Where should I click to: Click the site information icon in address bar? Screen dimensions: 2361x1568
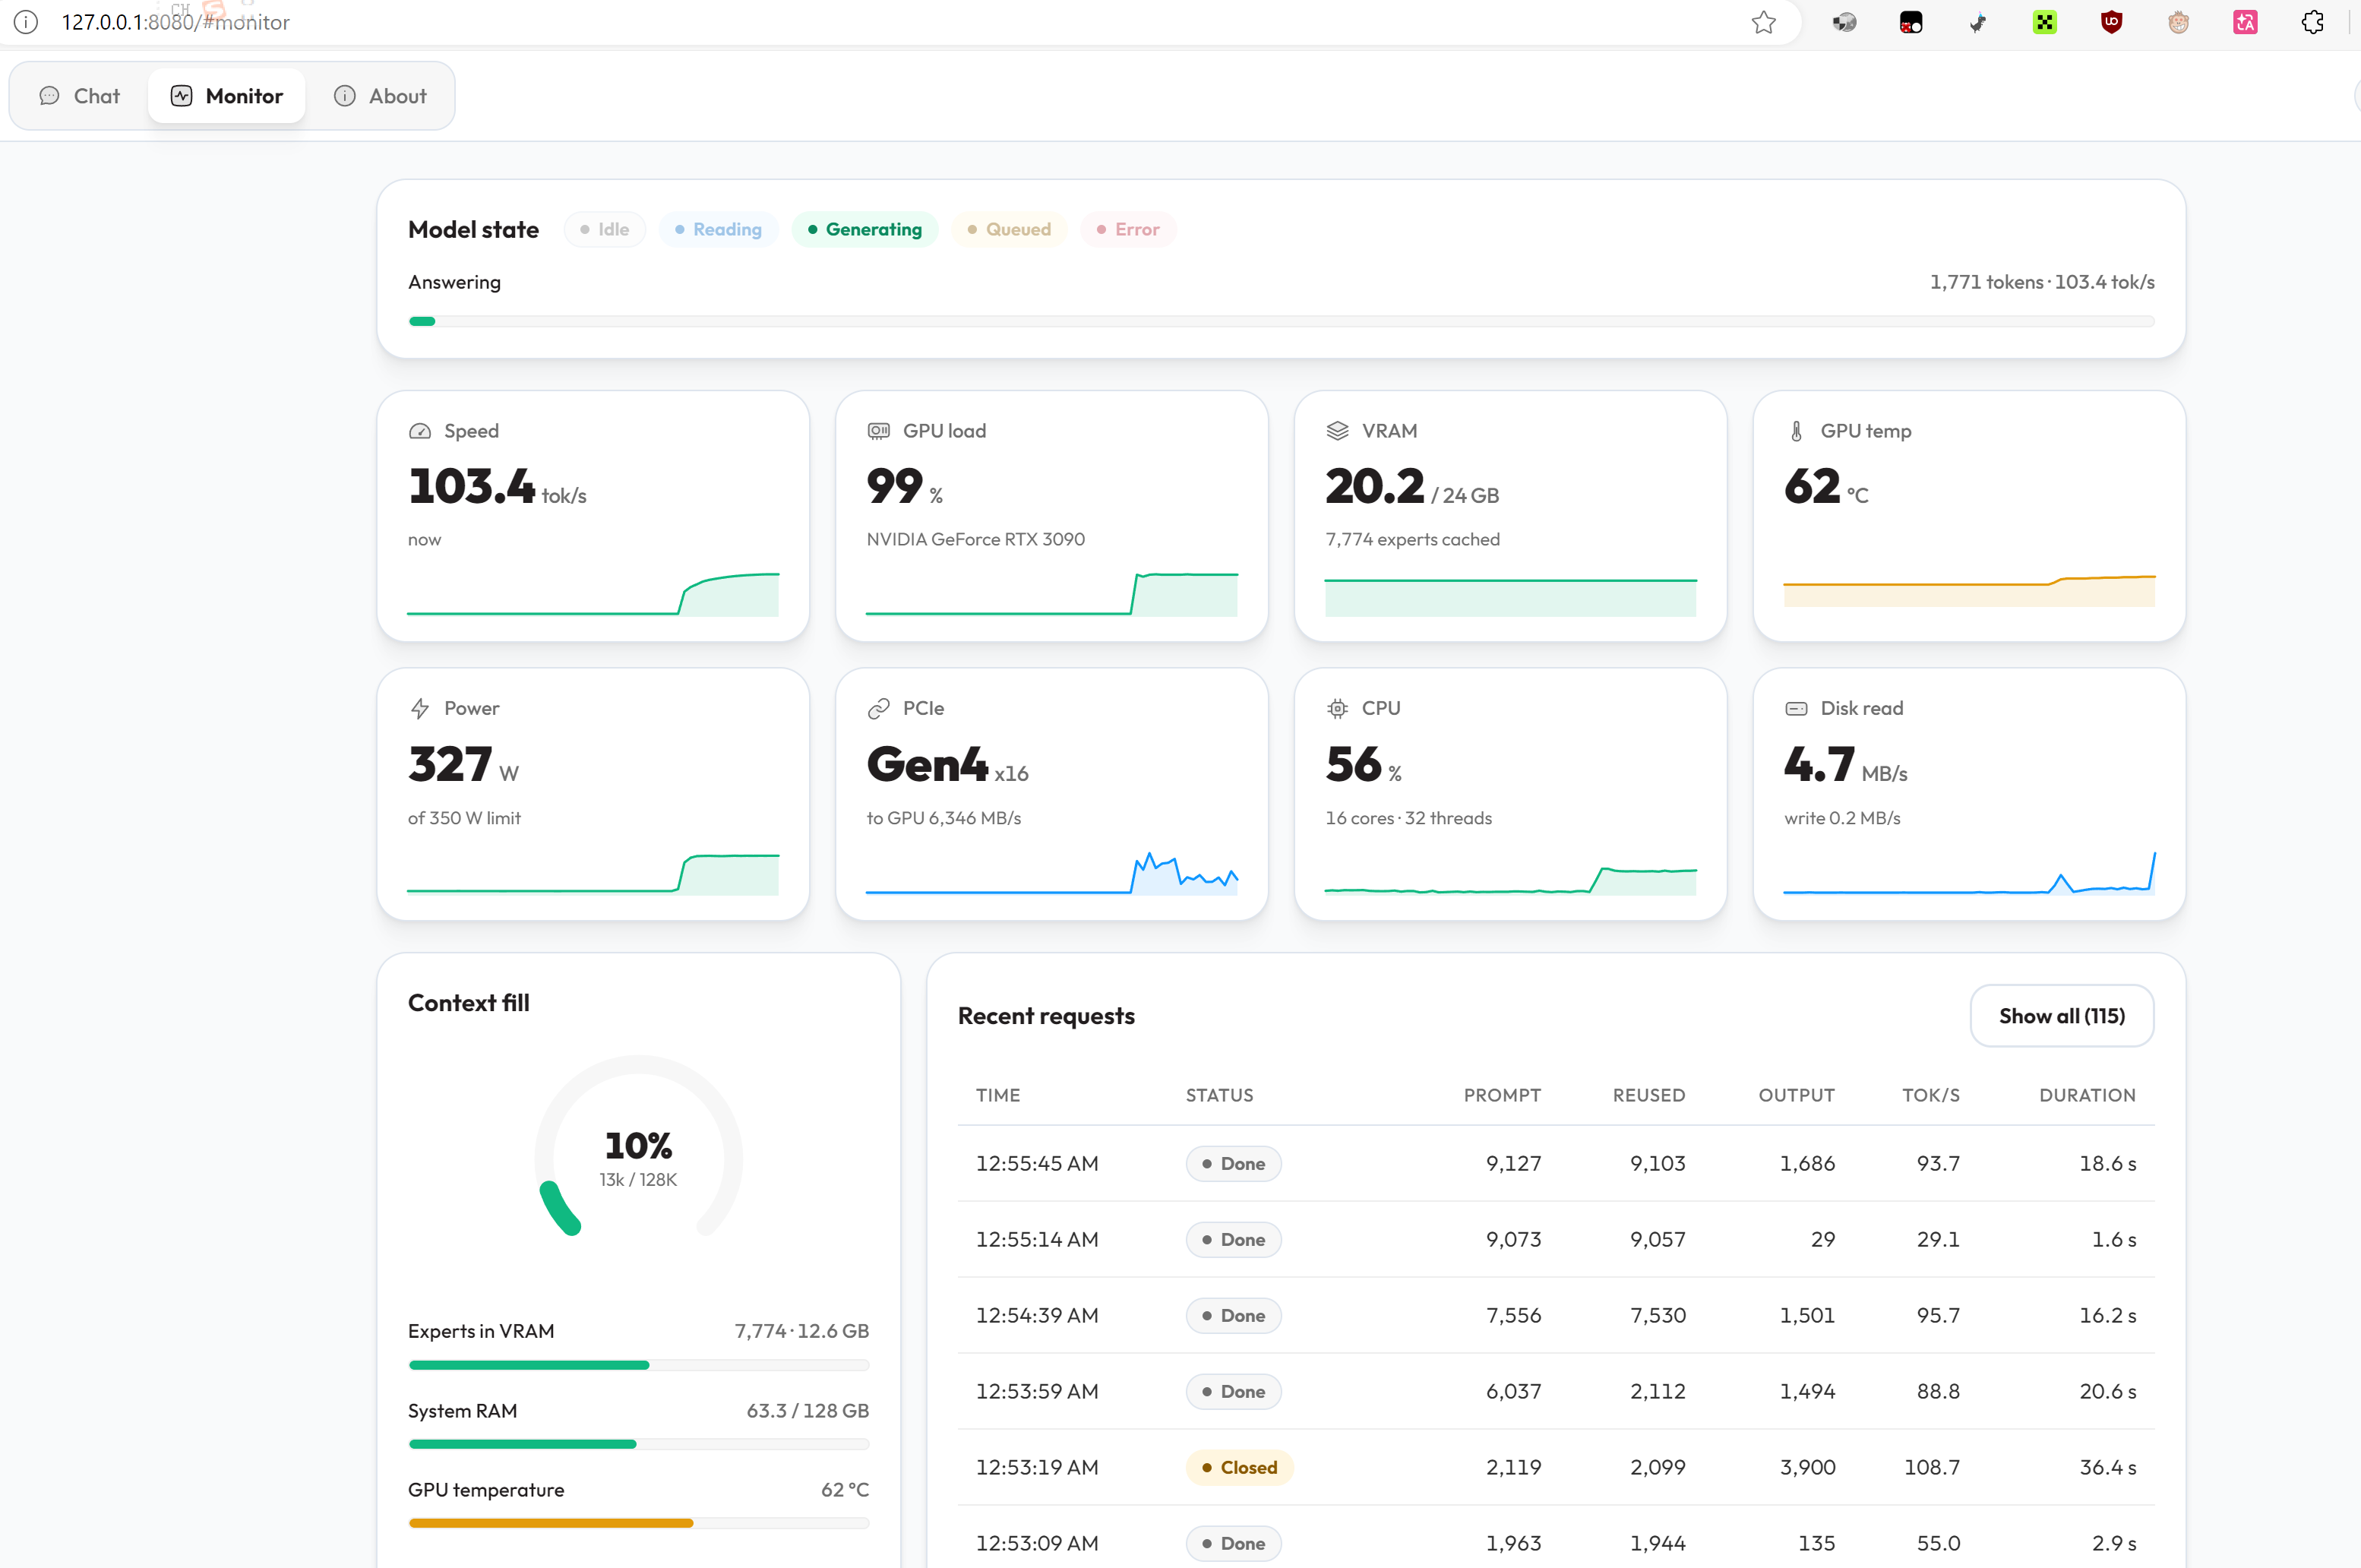[26, 22]
